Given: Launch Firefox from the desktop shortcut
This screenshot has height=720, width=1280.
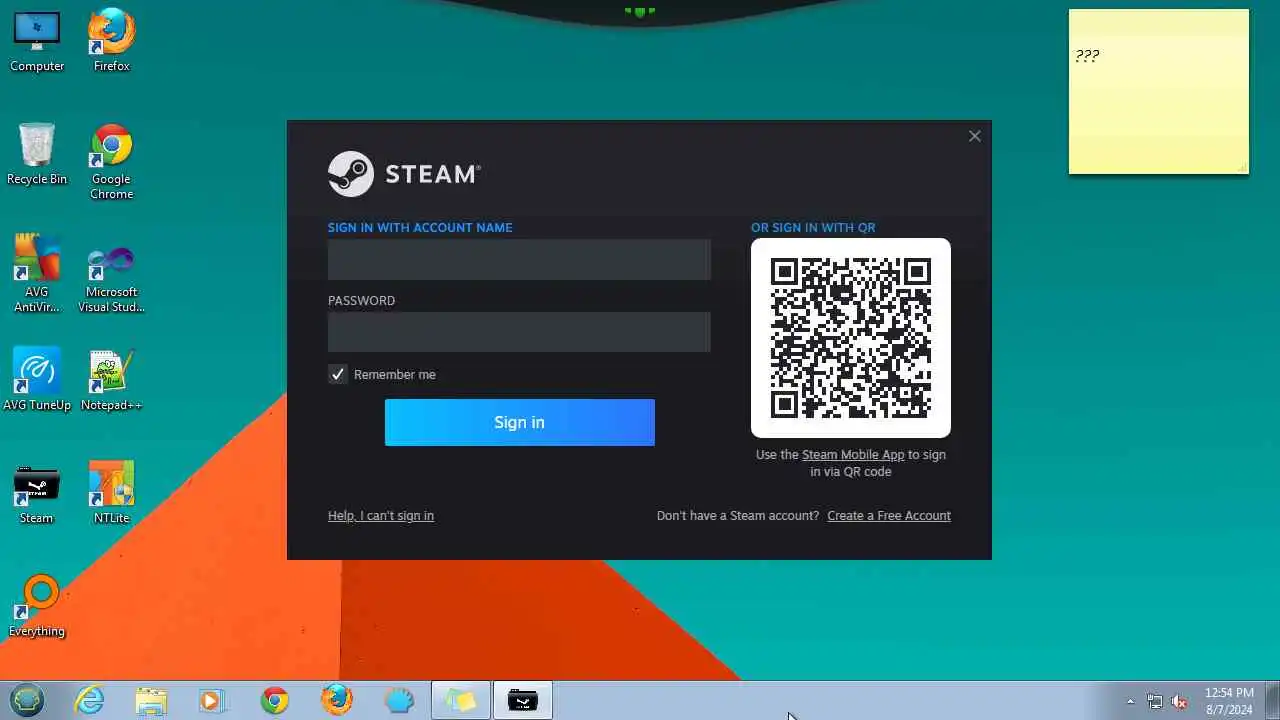Looking at the screenshot, I should pos(111,41).
